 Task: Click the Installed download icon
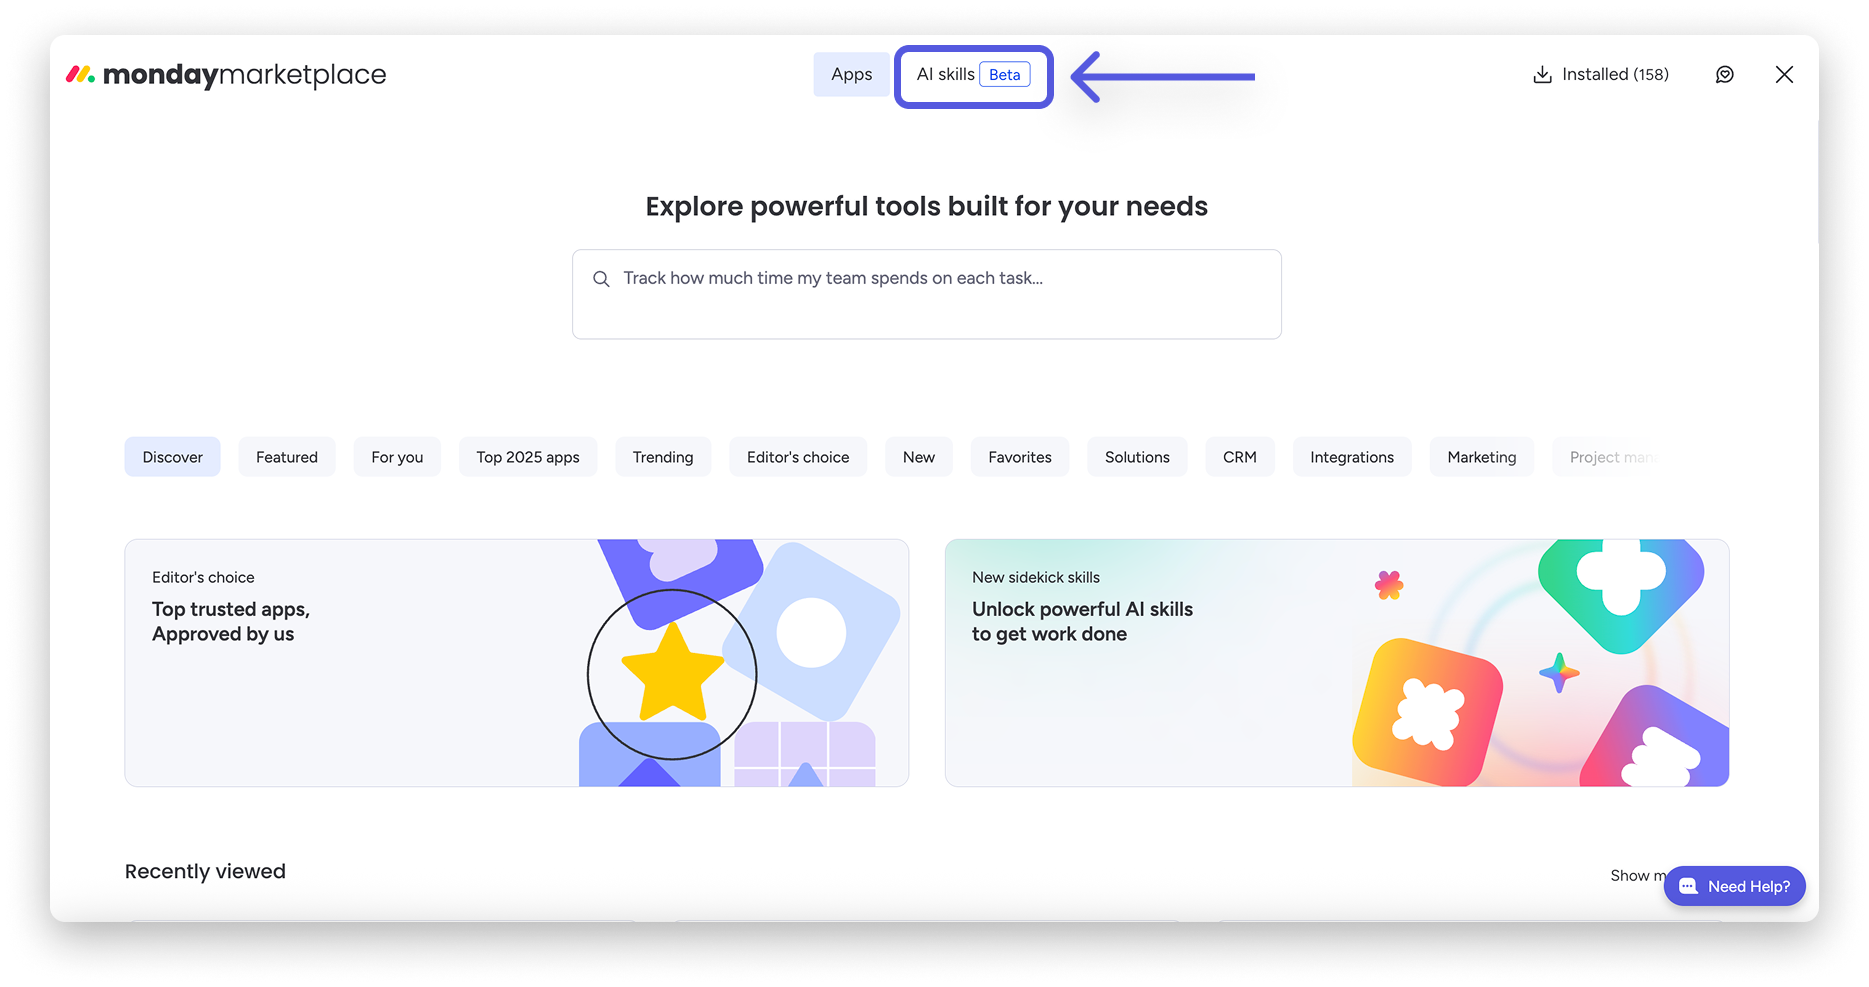1542,75
